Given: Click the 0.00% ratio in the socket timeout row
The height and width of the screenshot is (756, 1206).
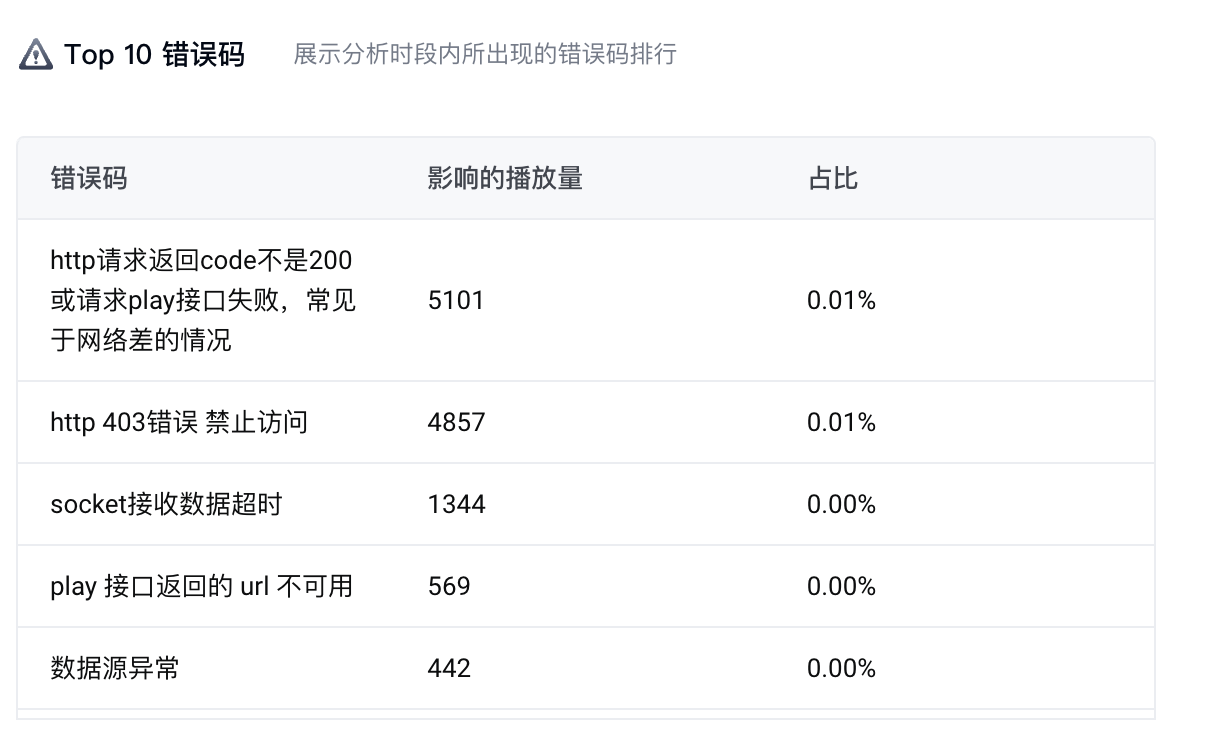Looking at the screenshot, I should click(841, 504).
